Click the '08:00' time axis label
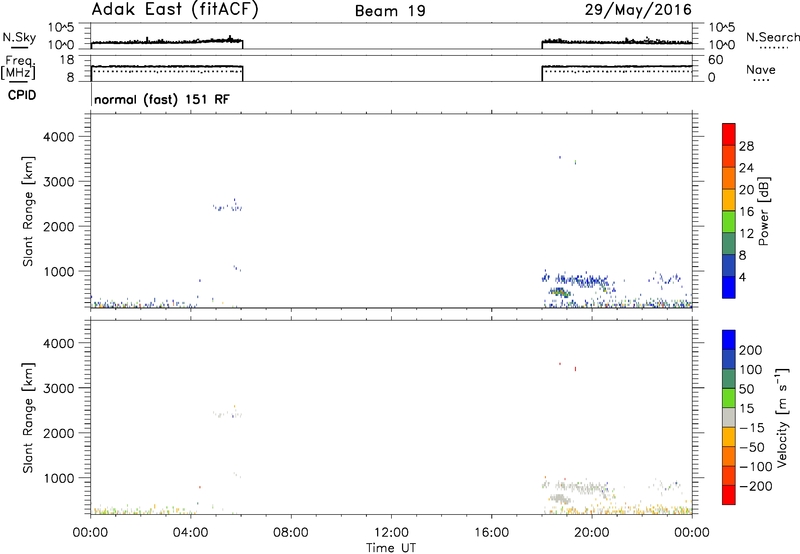Image resolution: width=800 pixels, height=554 pixels. coord(291,533)
